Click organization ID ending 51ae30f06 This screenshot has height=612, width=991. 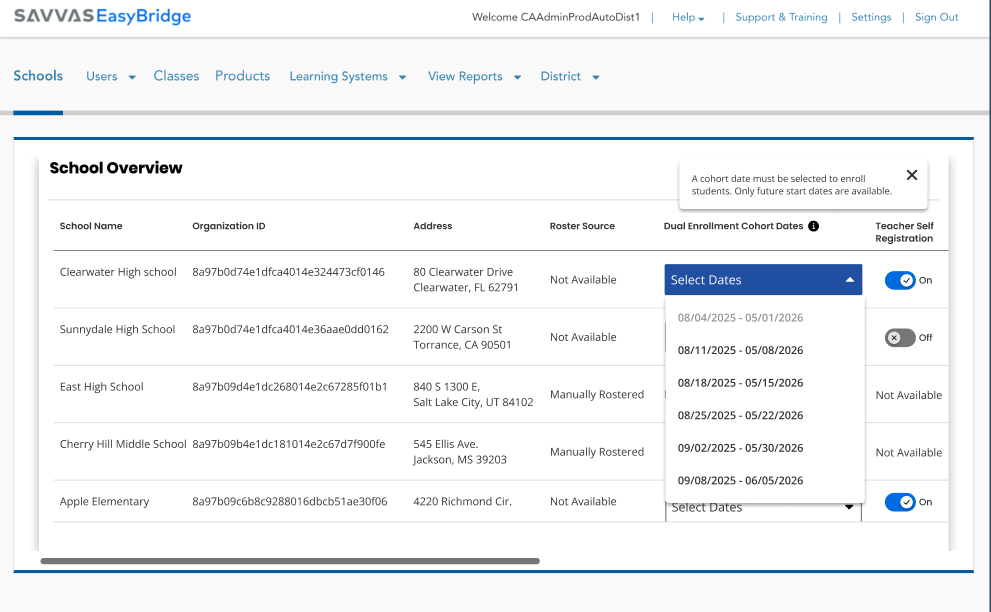(x=289, y=501)
